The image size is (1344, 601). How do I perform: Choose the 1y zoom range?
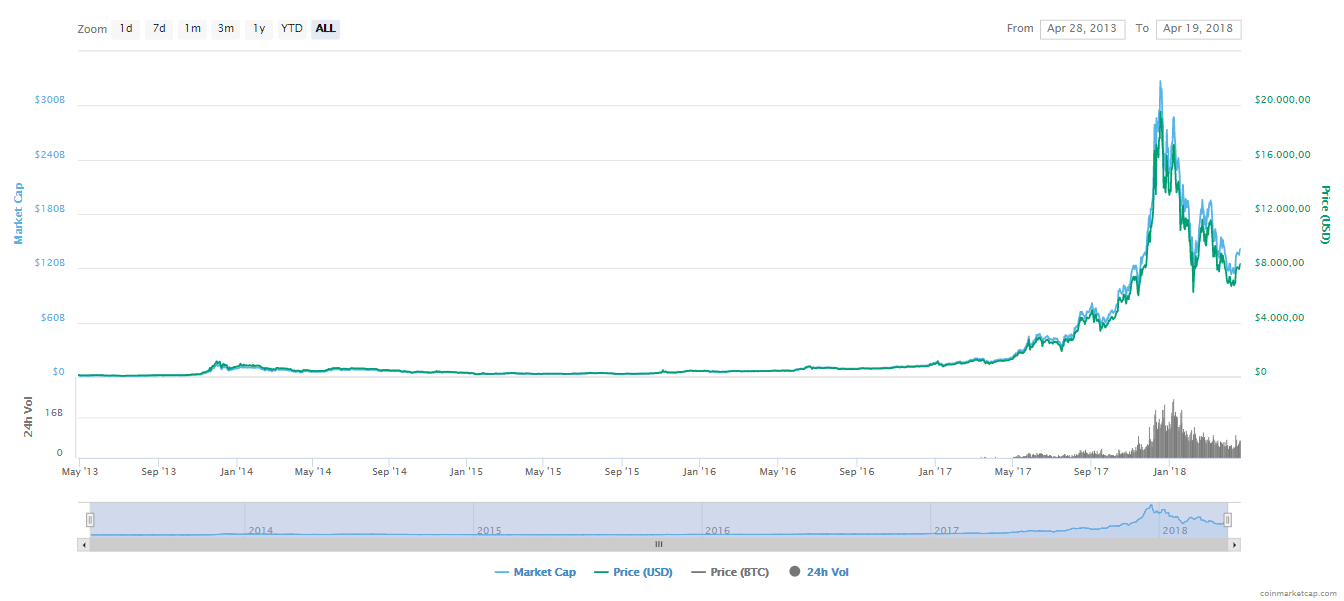(259, 29)
